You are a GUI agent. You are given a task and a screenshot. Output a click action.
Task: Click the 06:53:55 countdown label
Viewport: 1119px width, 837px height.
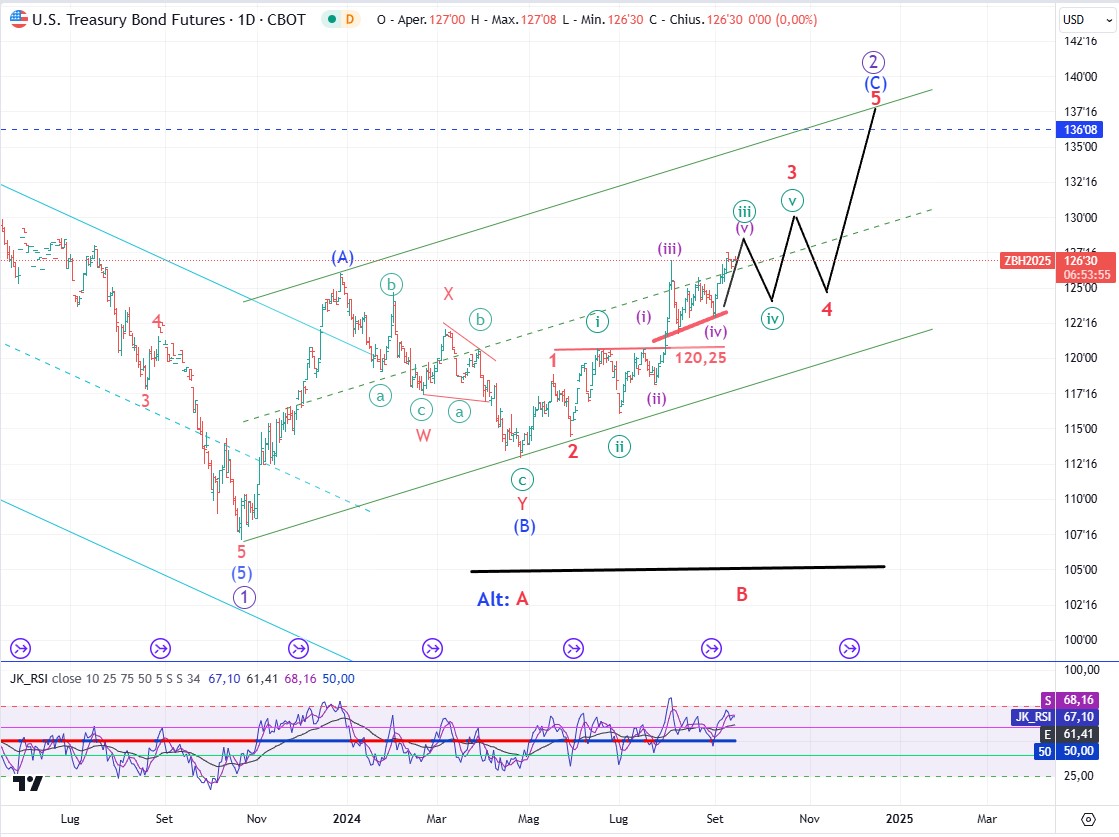[x=1085, y=275]
